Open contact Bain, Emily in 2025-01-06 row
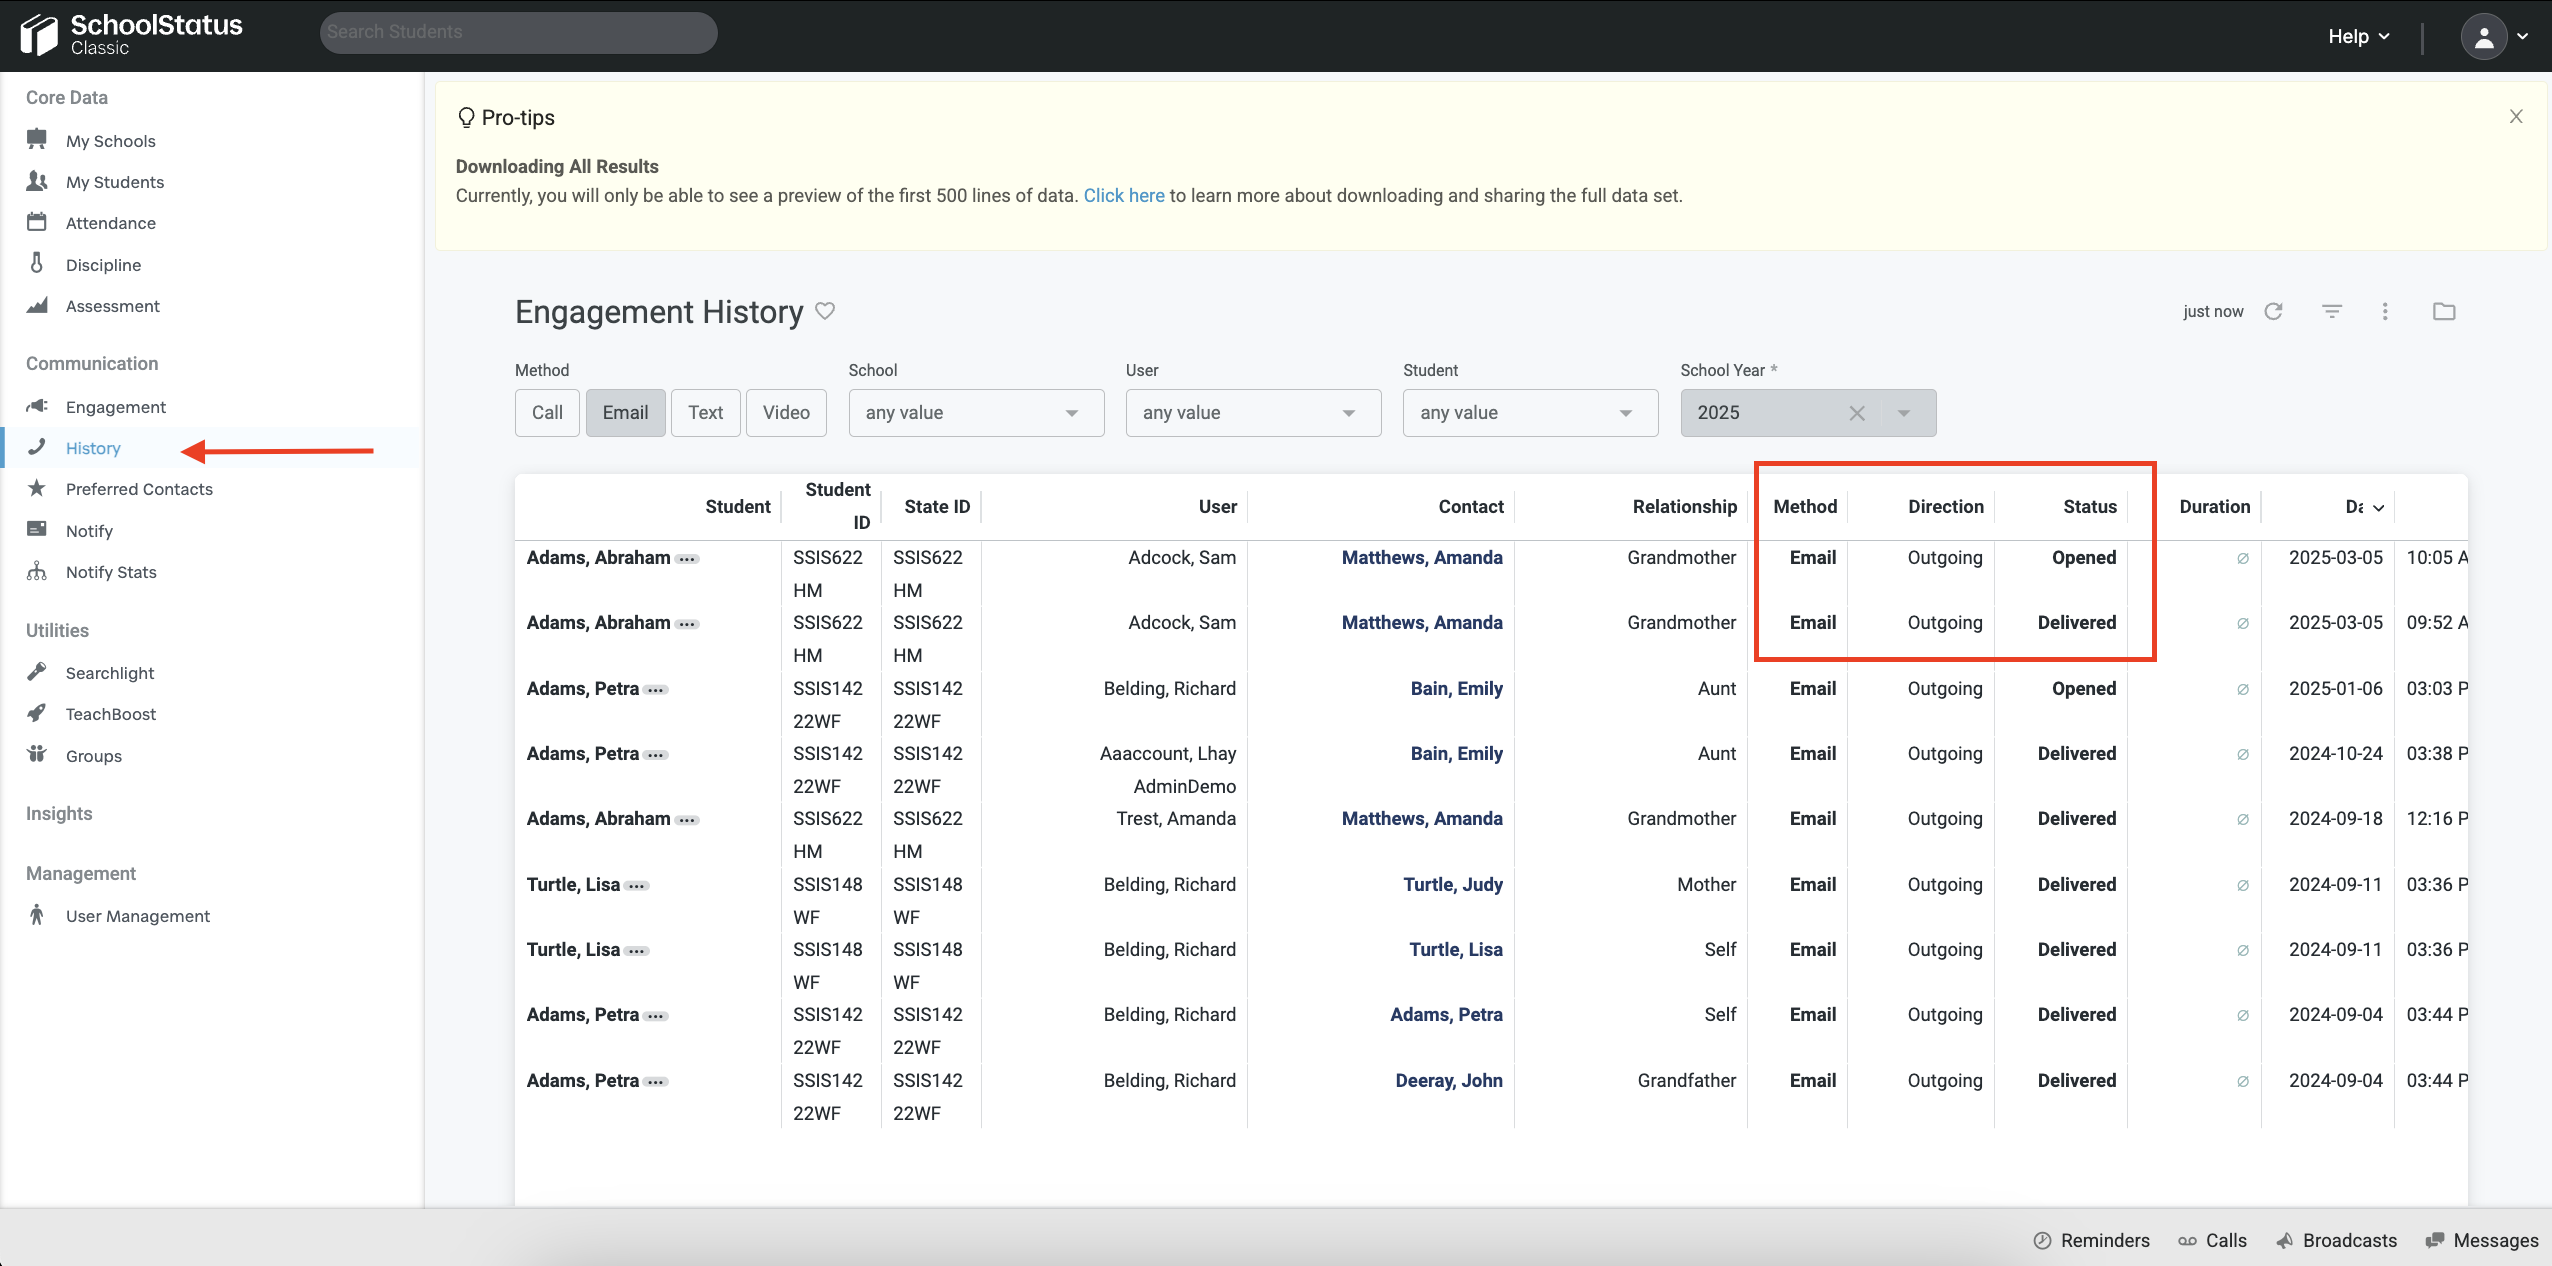 1456,688
